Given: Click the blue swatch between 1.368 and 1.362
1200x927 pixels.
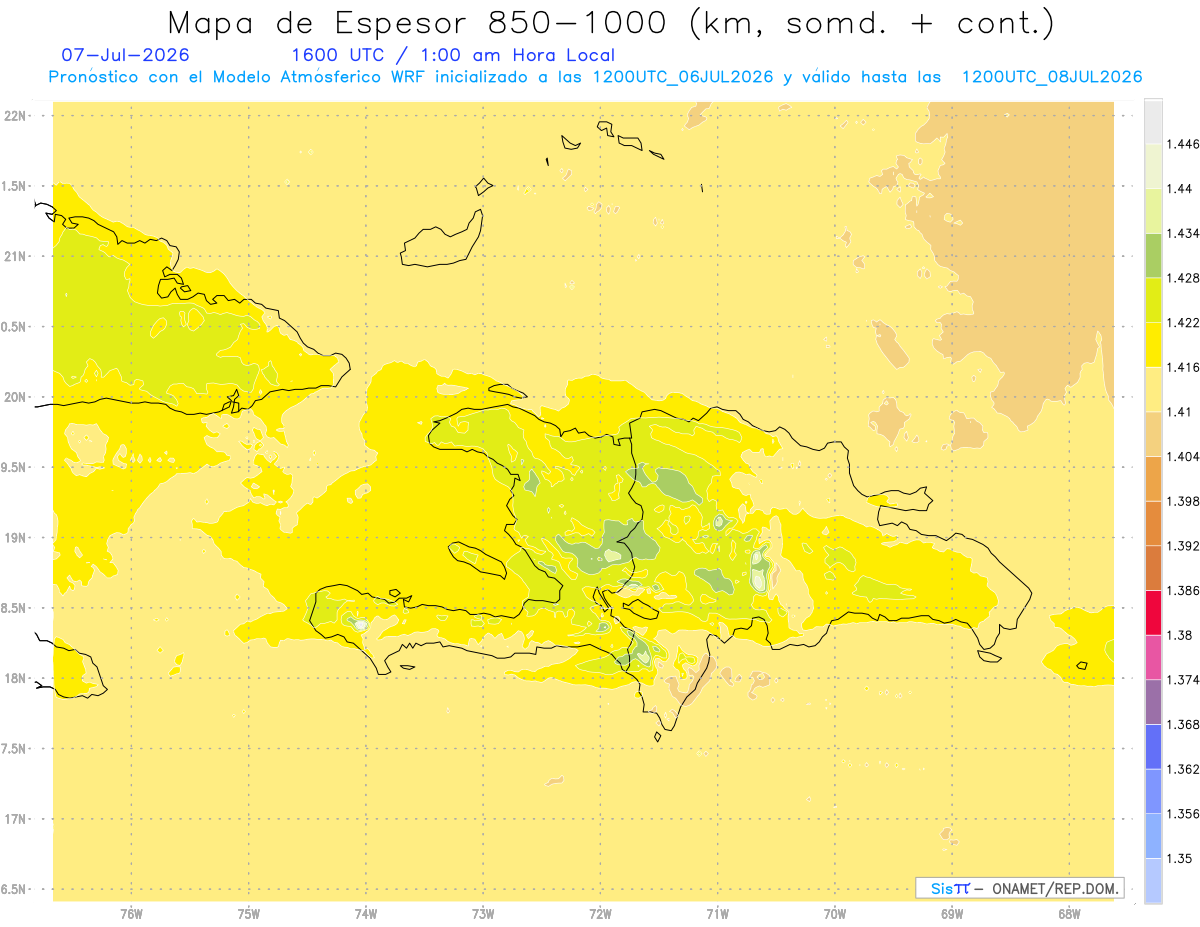Looking at the screenshot, I should [1153, 747].
